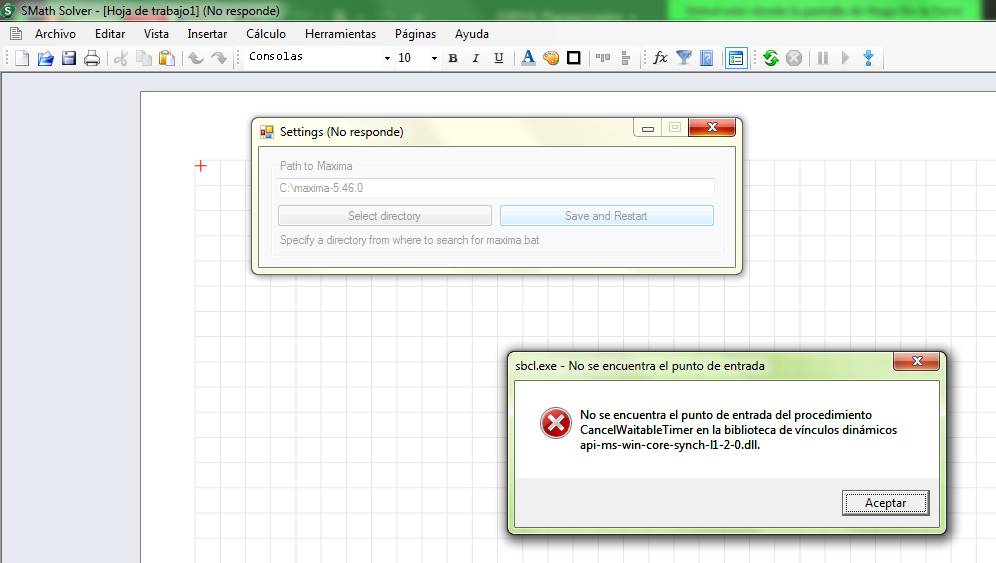Toggle underline text formatting

tap(499, 58)
